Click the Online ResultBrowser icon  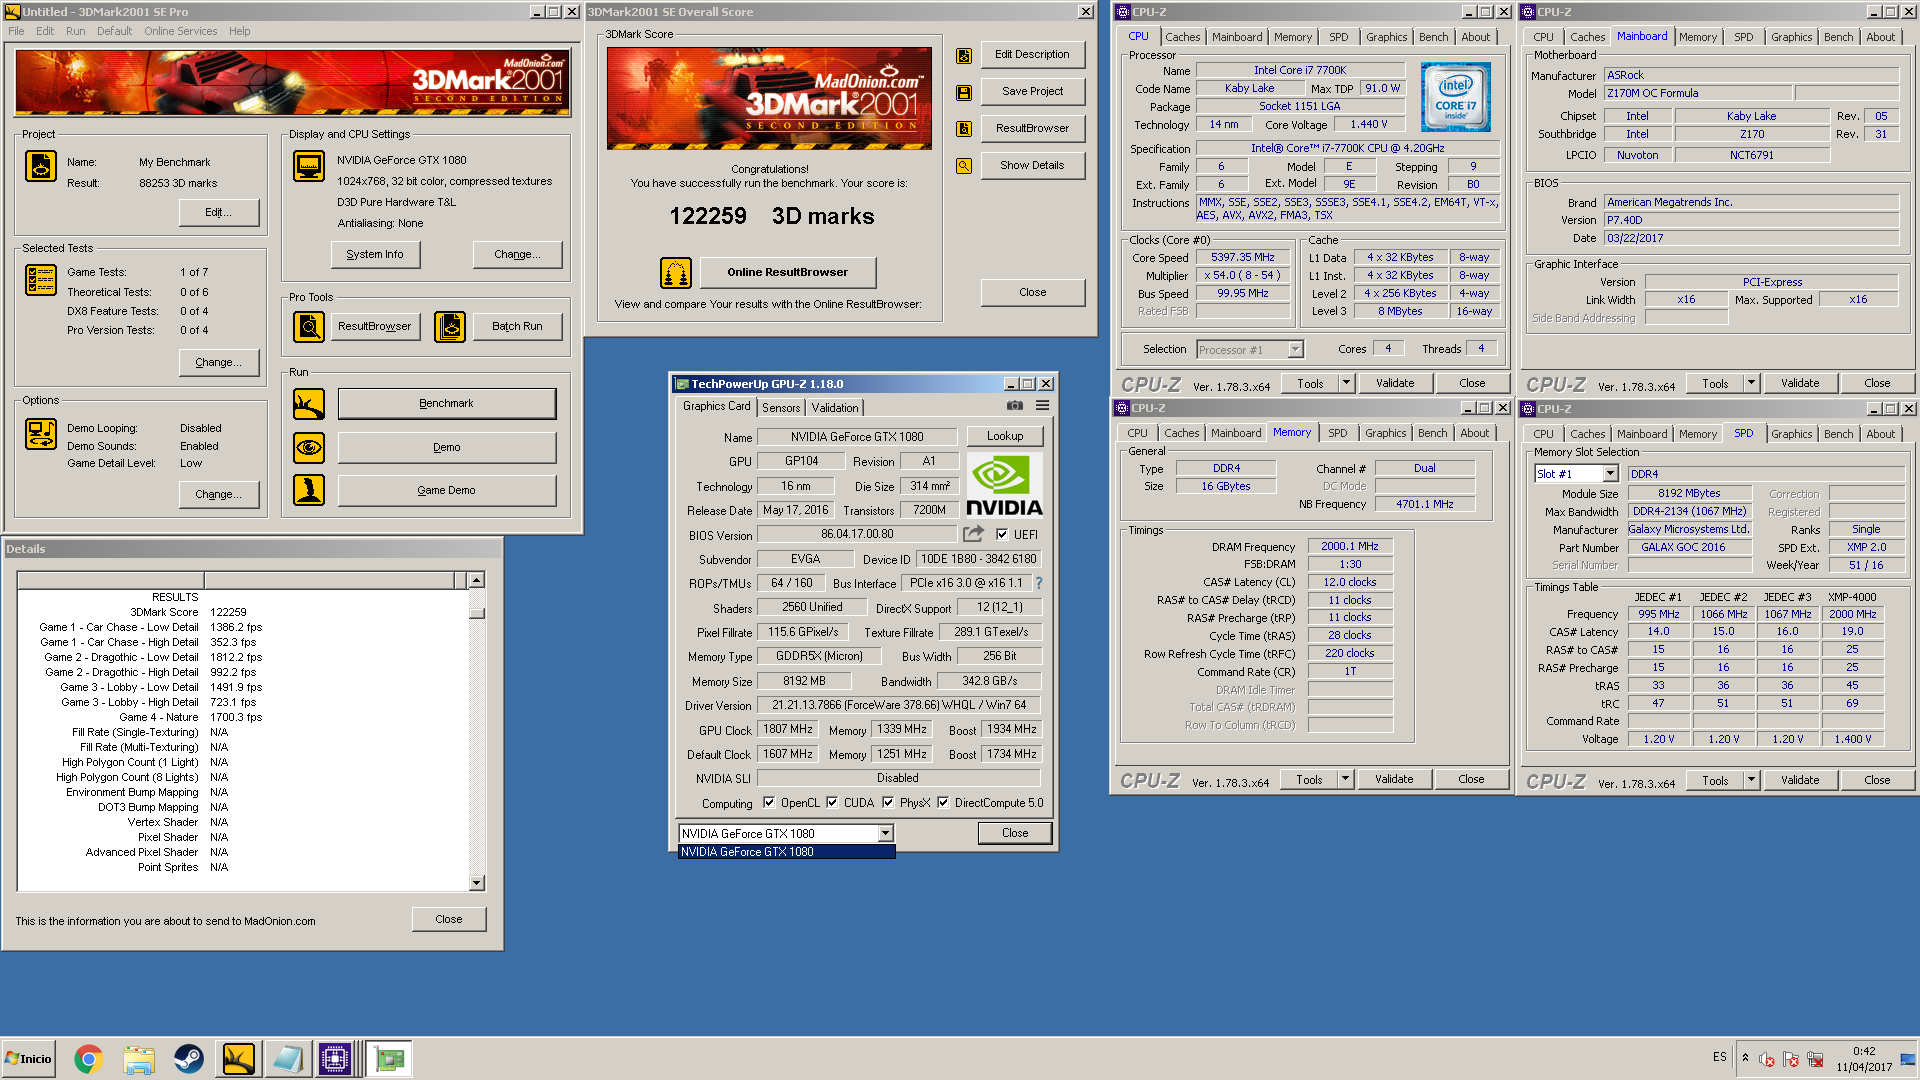(676, 272)
